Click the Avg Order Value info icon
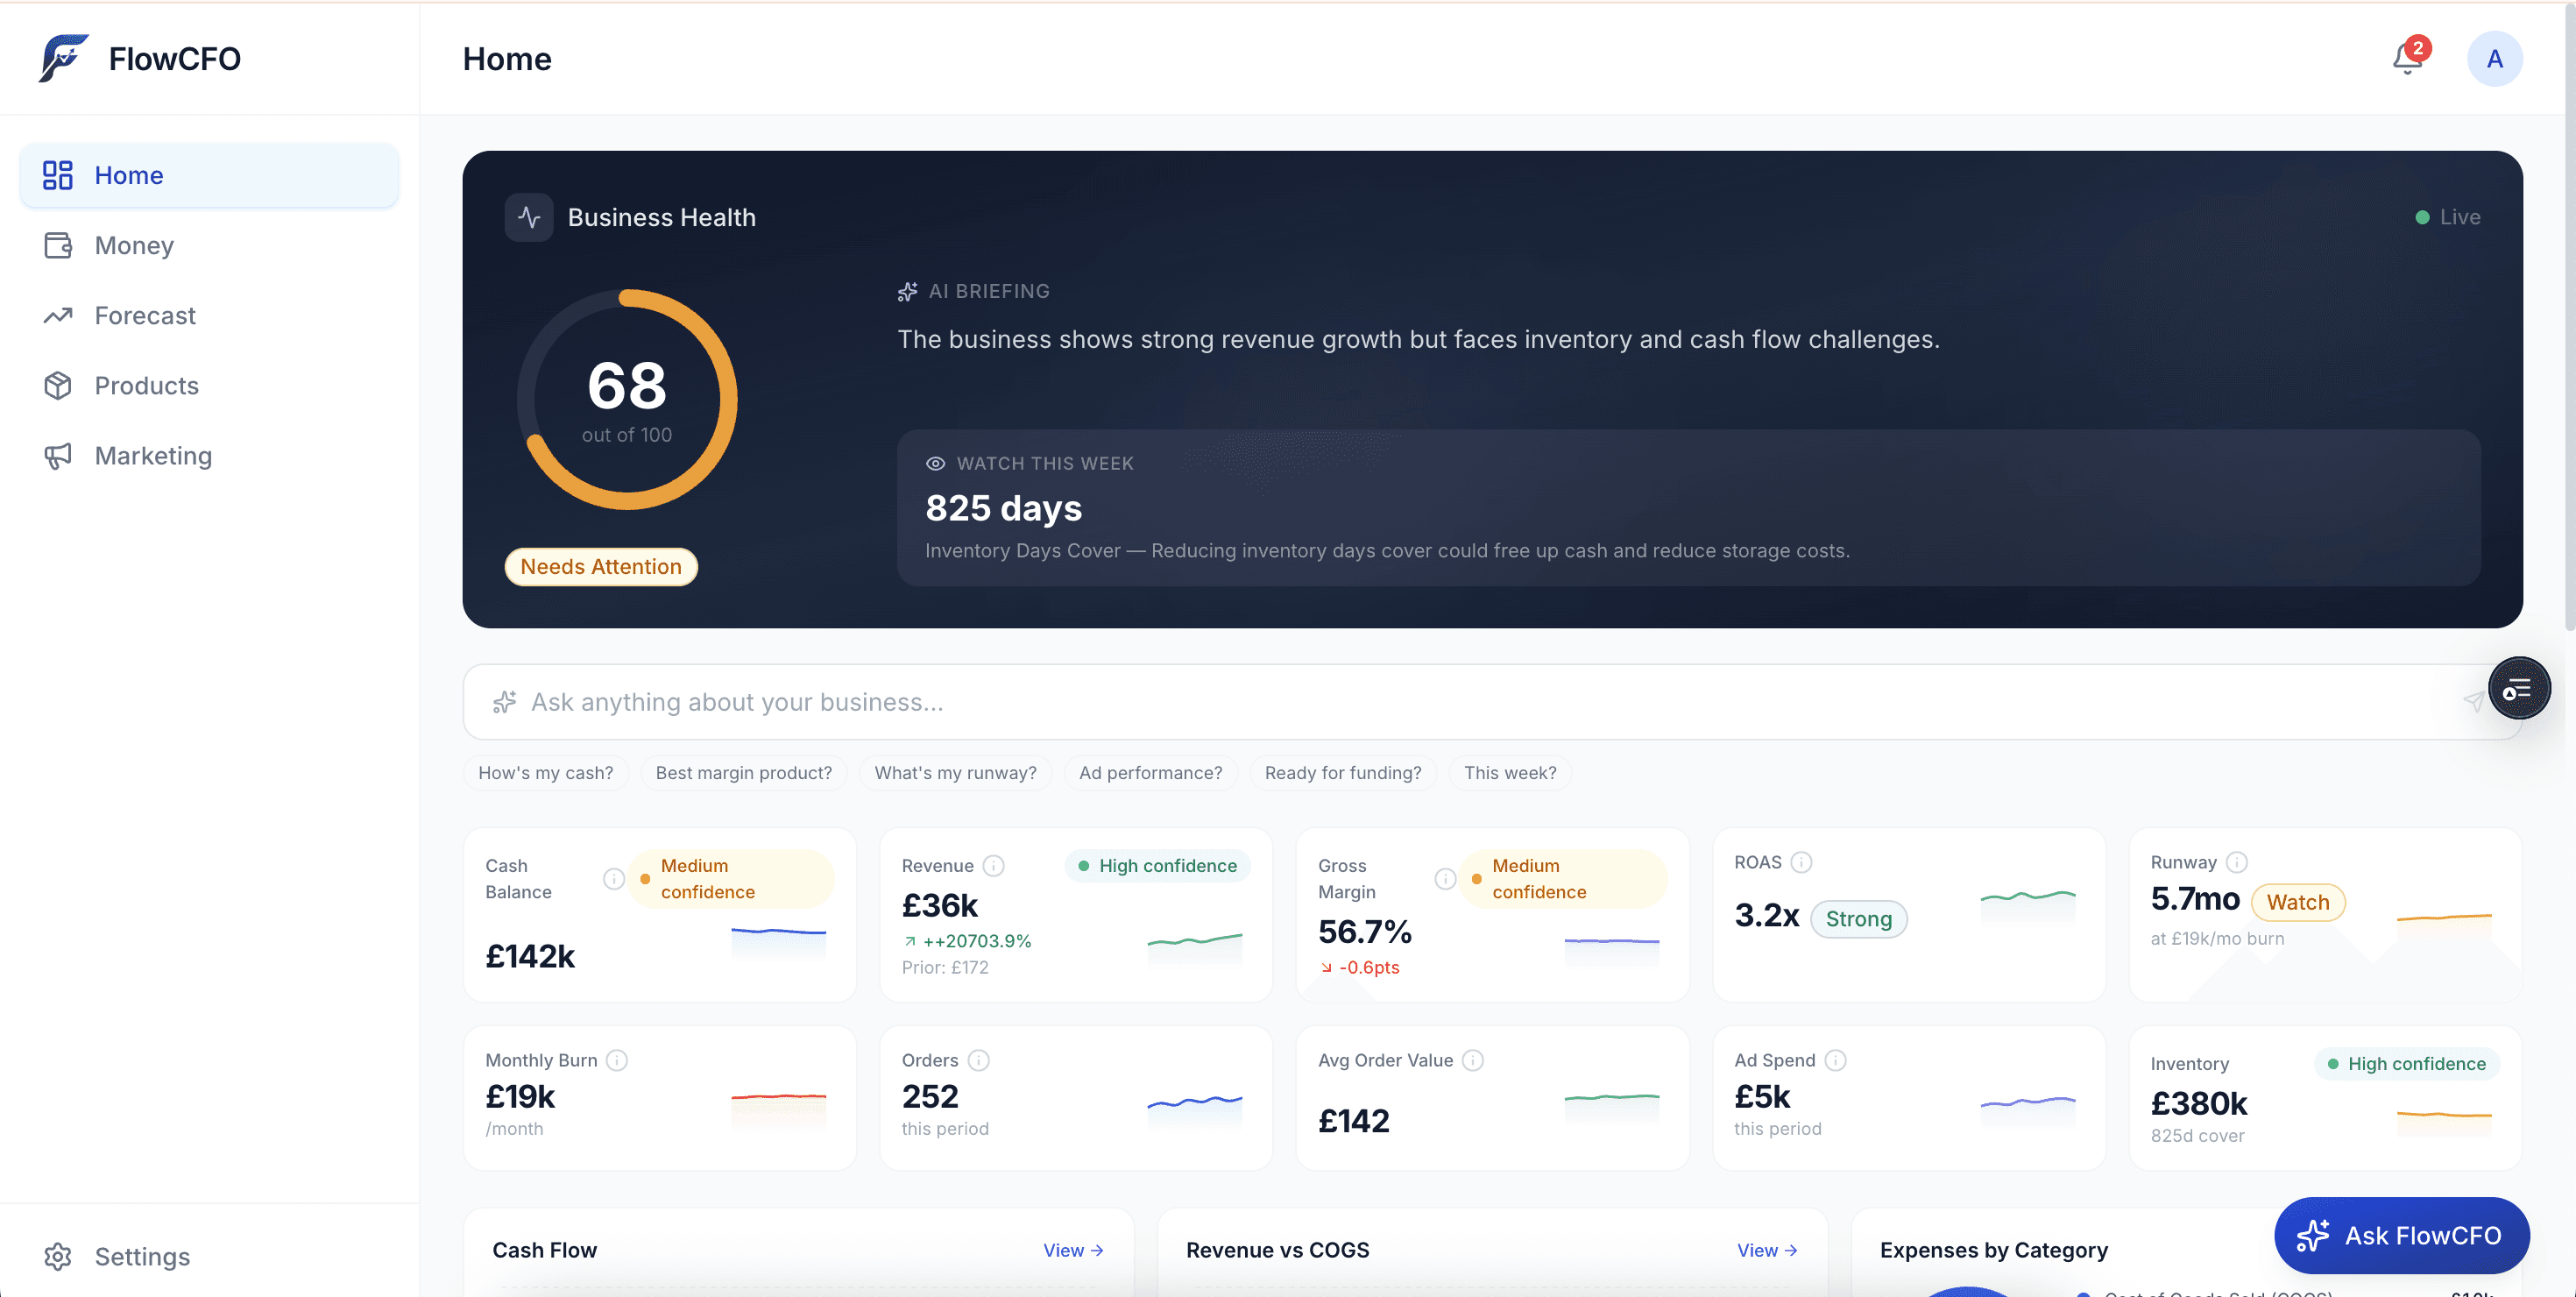The height and width of the screenshot is (1297, 2576). tap(1473, 1059)
